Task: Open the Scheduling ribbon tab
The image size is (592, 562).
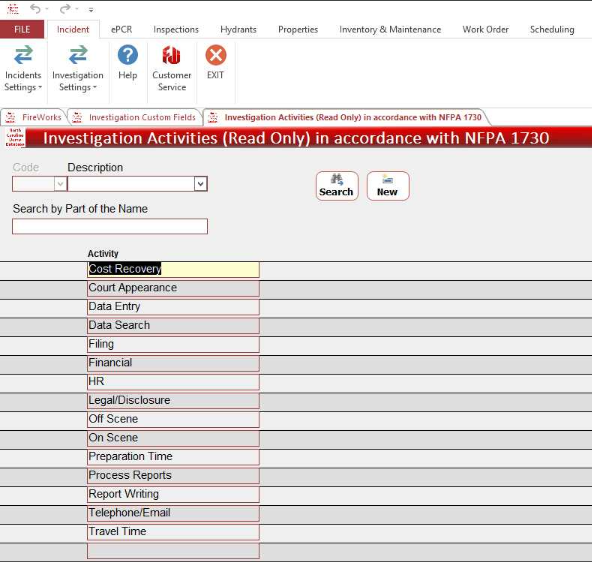Action: coord(552,29)
